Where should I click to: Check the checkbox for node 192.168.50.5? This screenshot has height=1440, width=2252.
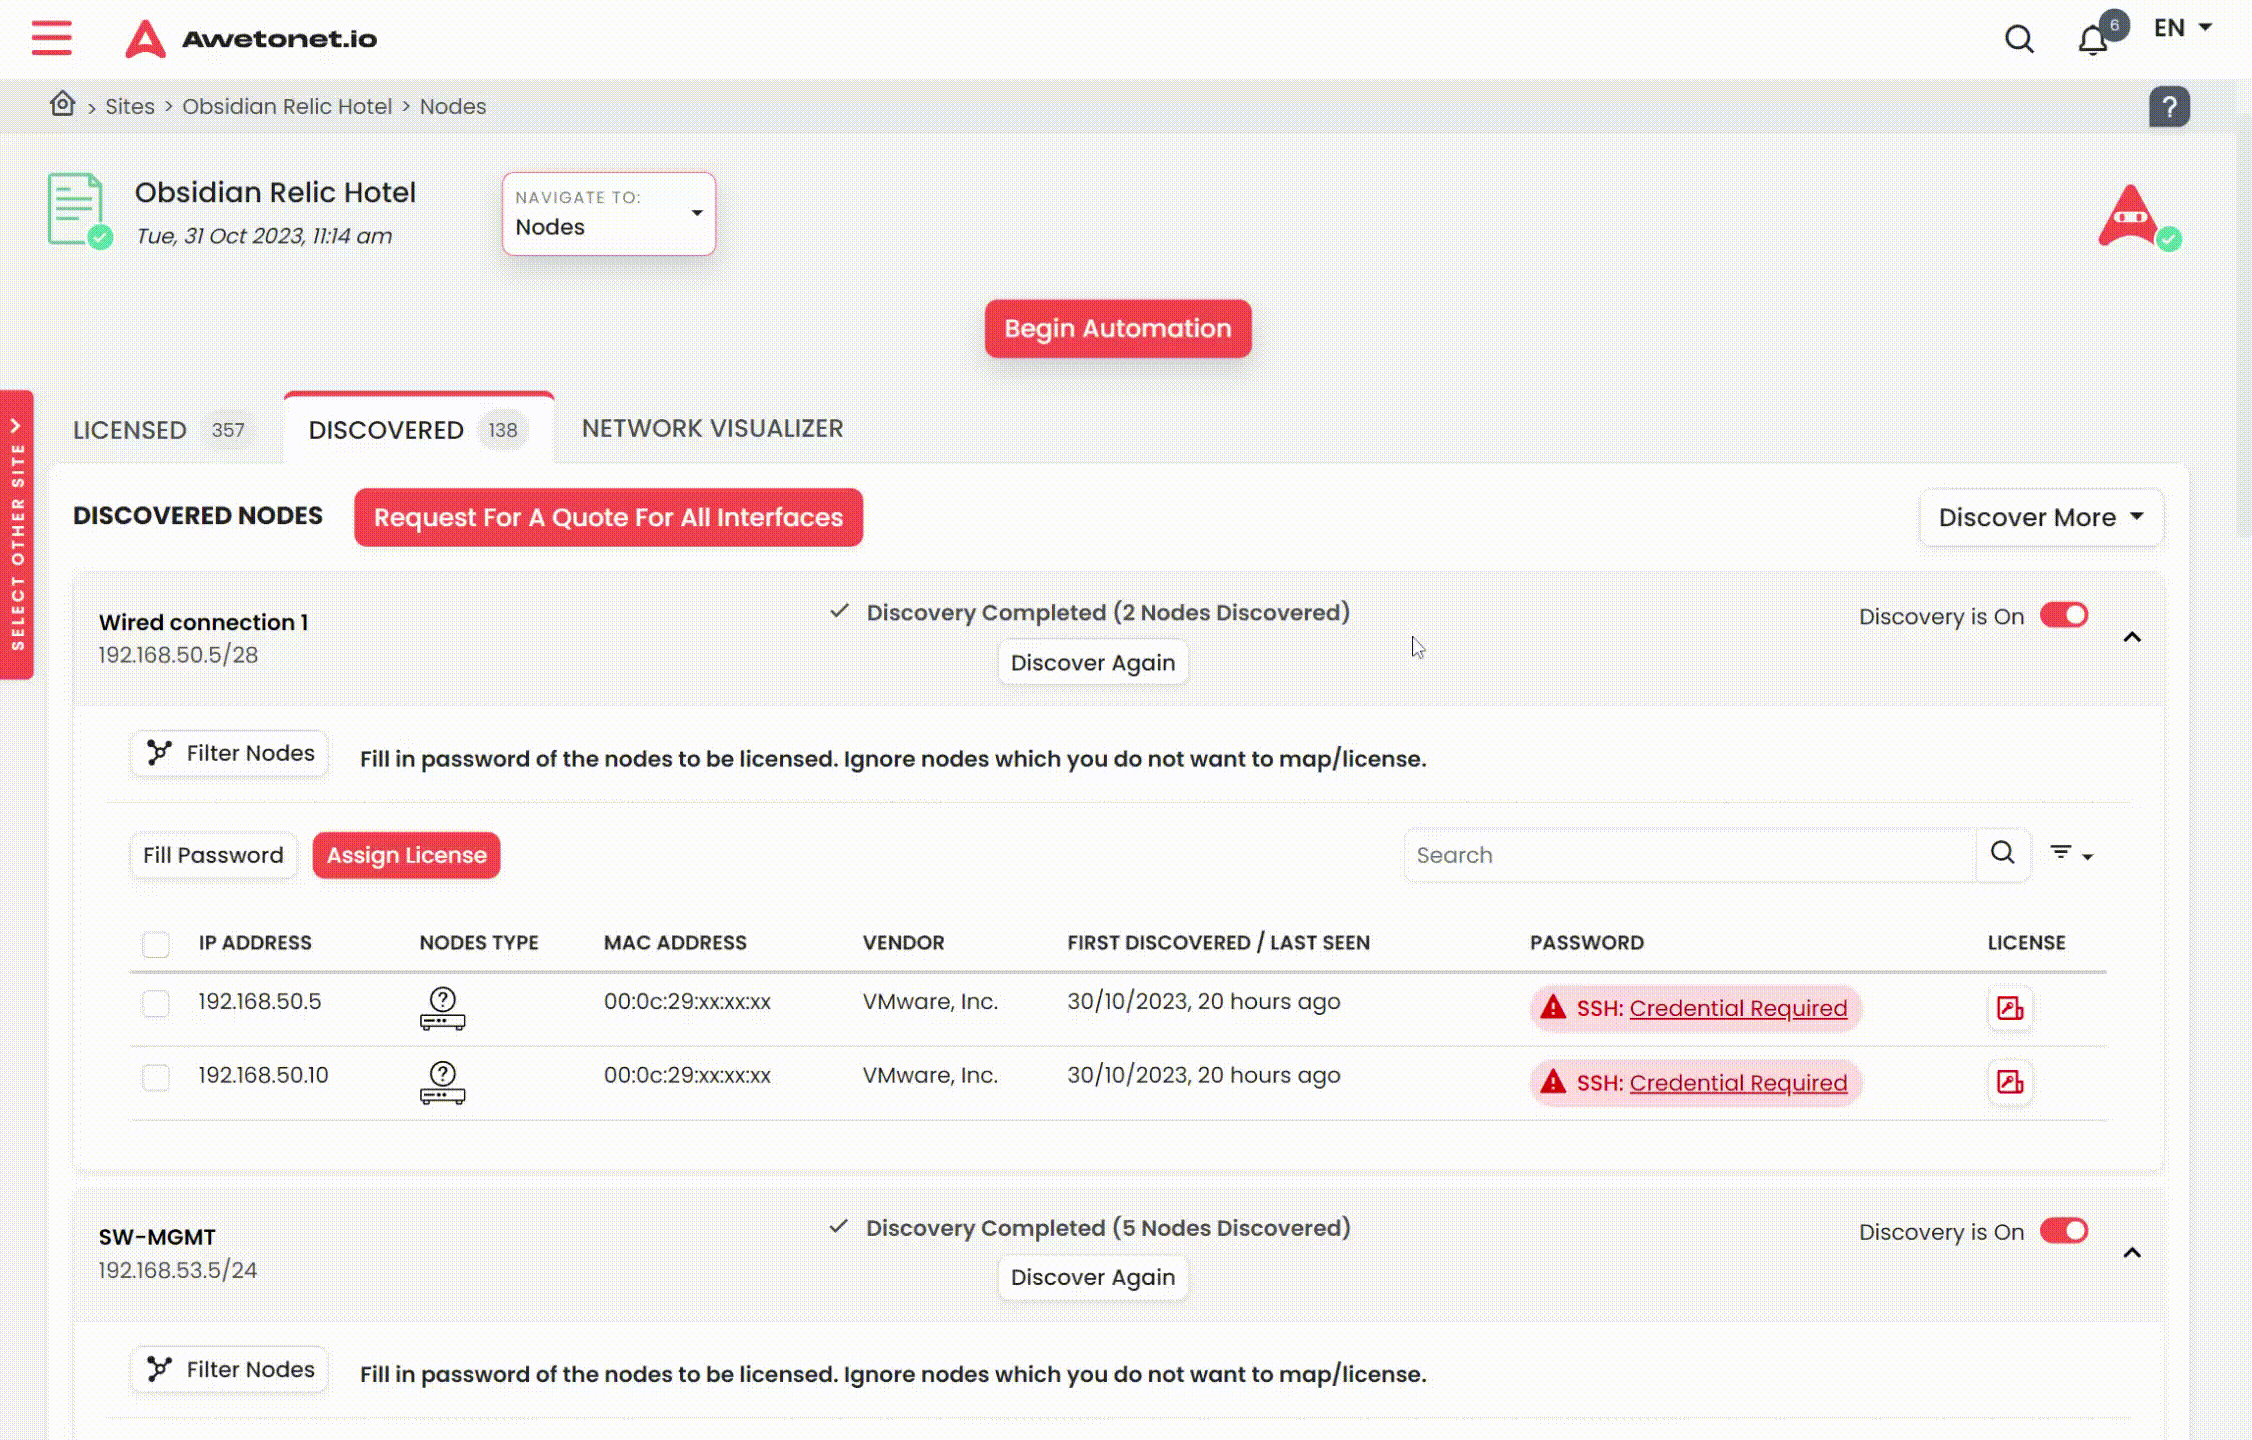[x=156, y=1000]
